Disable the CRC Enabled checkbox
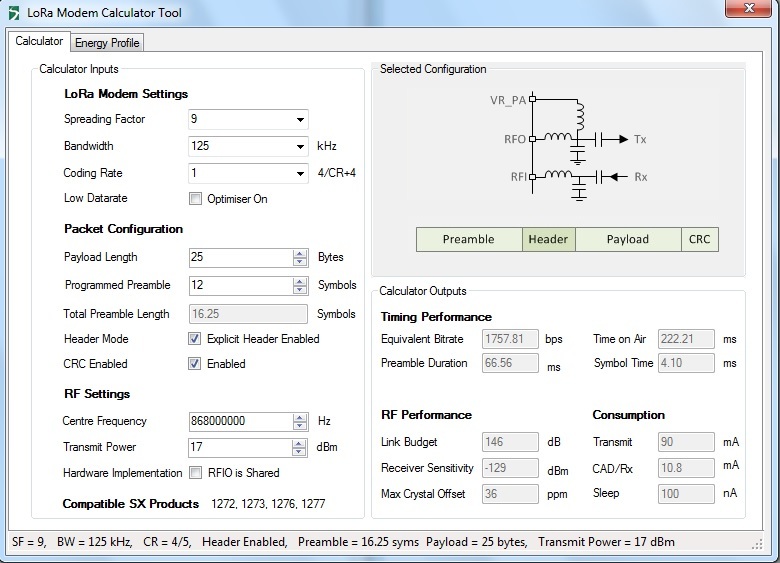 click(196, 364)
